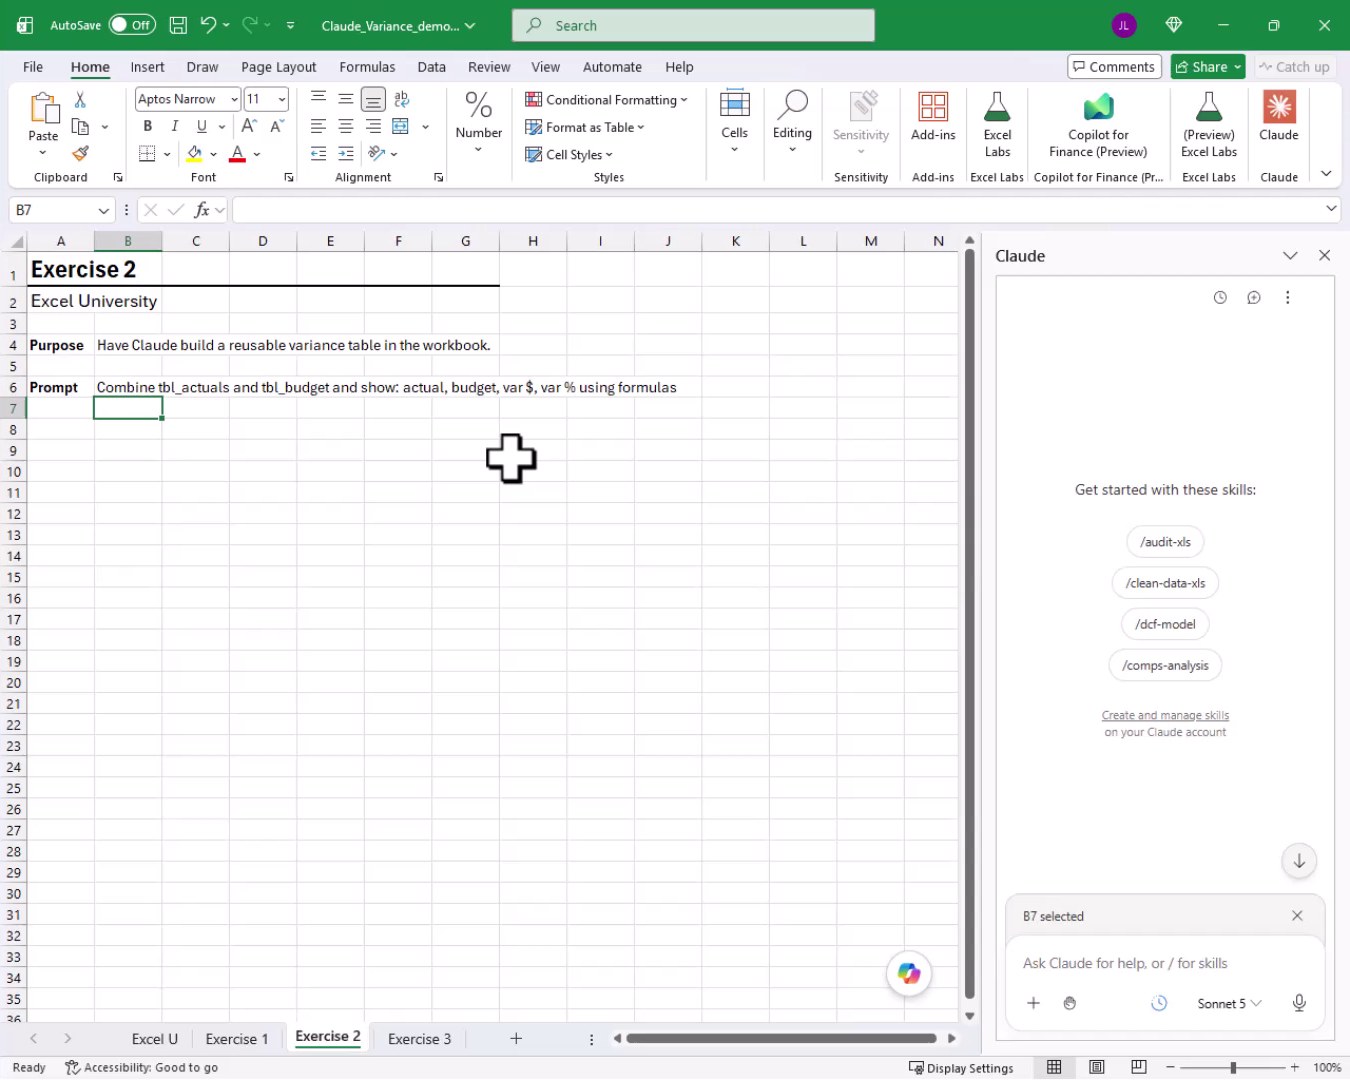Open Format as Table gallery

click(x=585, y=127)
